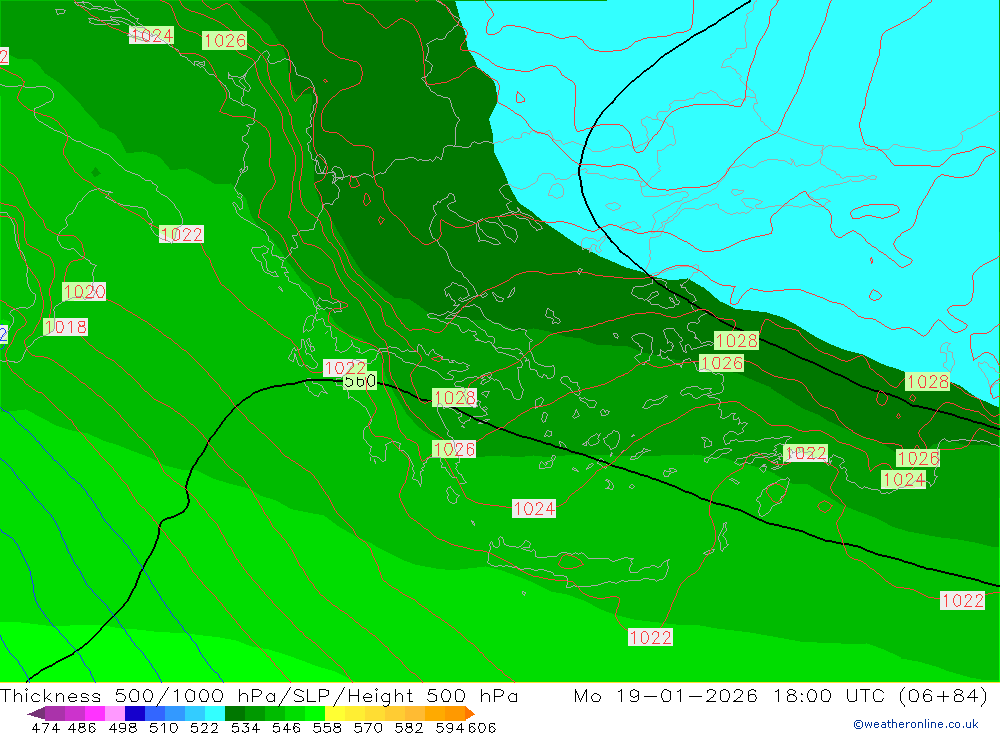This screenshot has width=1000, height=733.
Task: Pick the light pink legend swatch above 498
Action: click(115, 713)
